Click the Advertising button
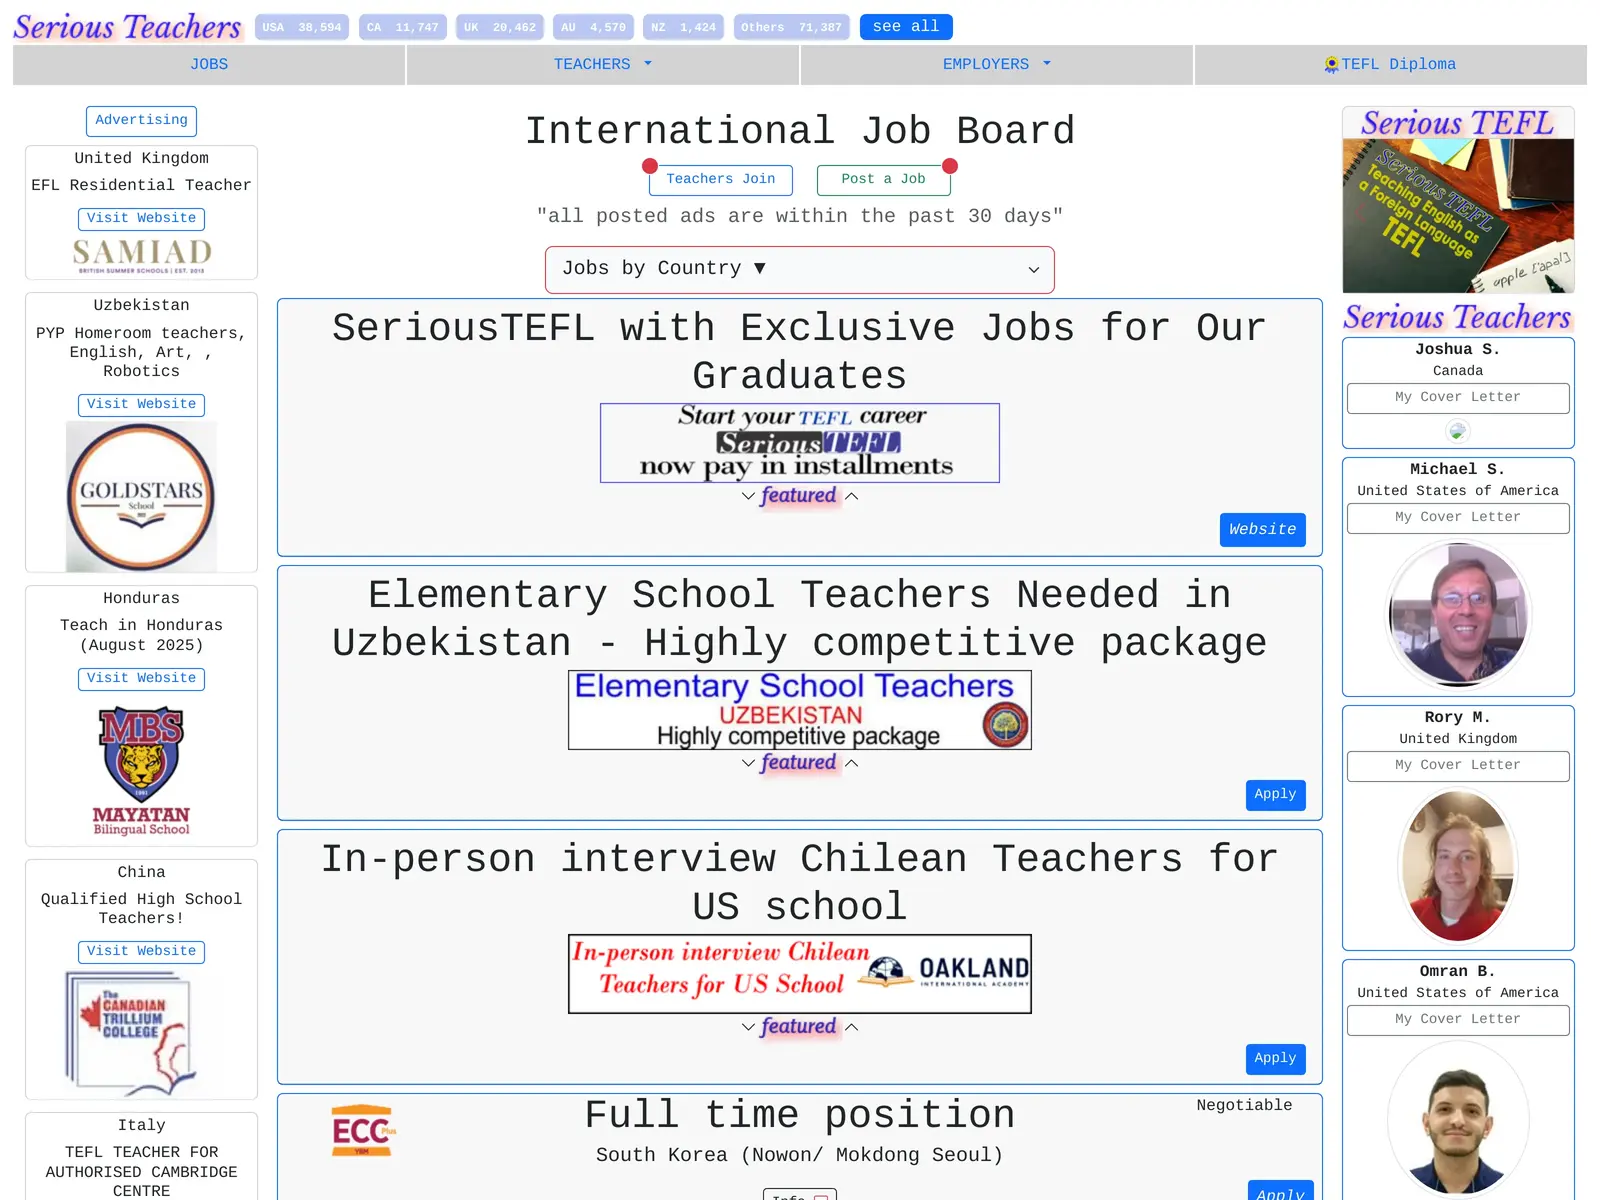This screenshot has width=1600, height=1200. pyautogui.click(x=141, y=121)
